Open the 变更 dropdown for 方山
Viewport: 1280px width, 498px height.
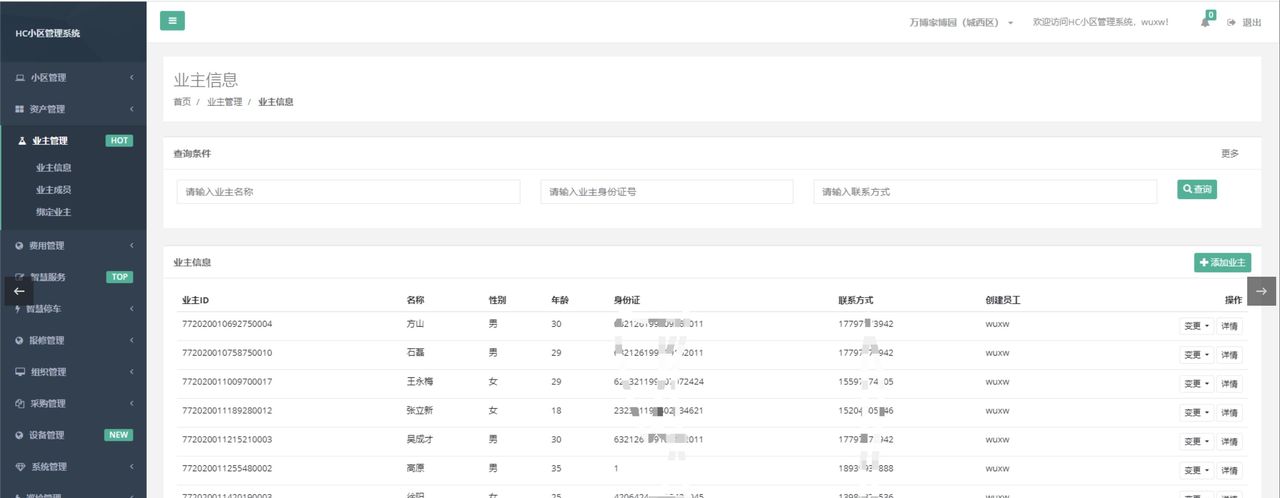pos(1196,326)
